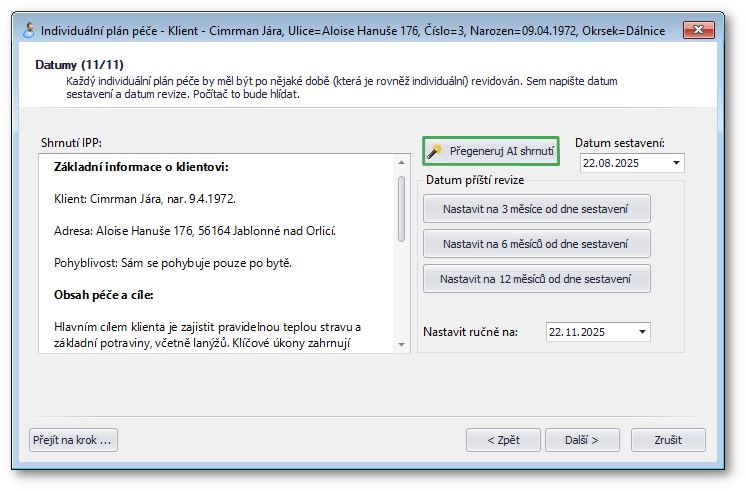Click the magic wand AI summary icon
The image size is (746, 491).
click(x=434, y=151)
